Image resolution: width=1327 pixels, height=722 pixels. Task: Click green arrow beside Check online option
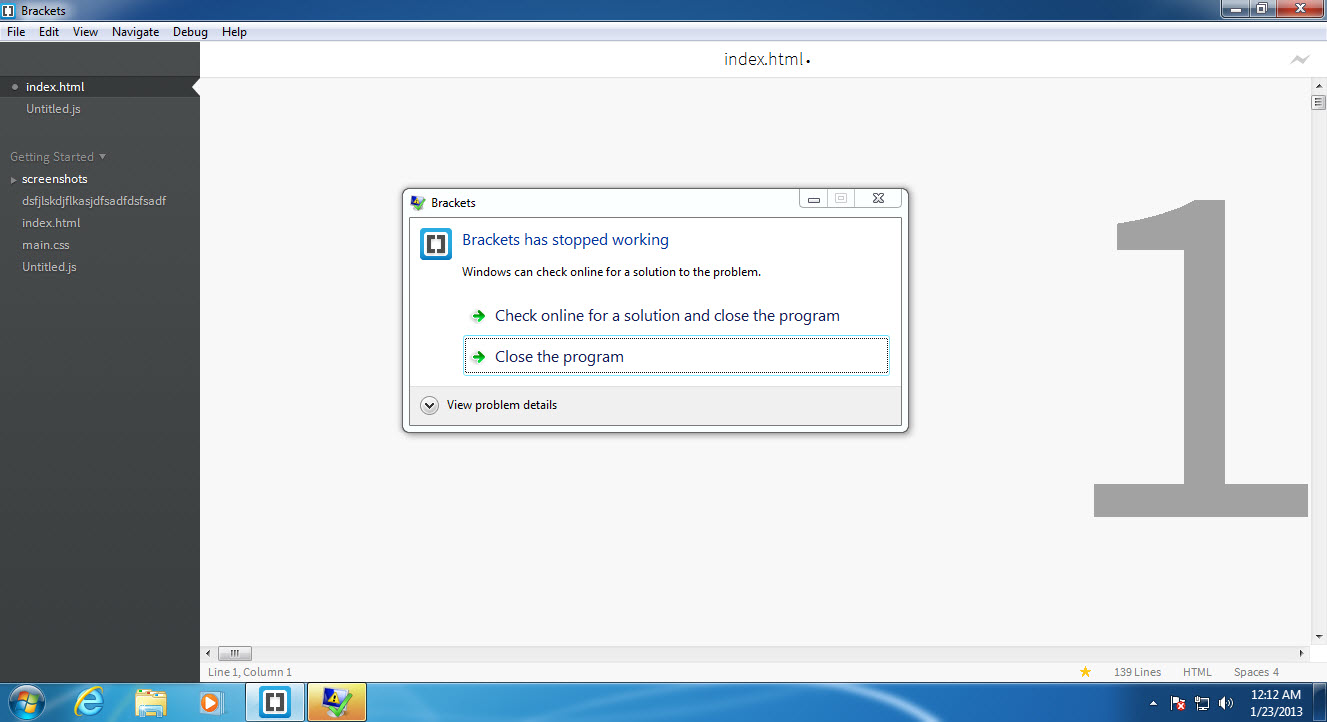pyautogui.click(x=479, y=316)
